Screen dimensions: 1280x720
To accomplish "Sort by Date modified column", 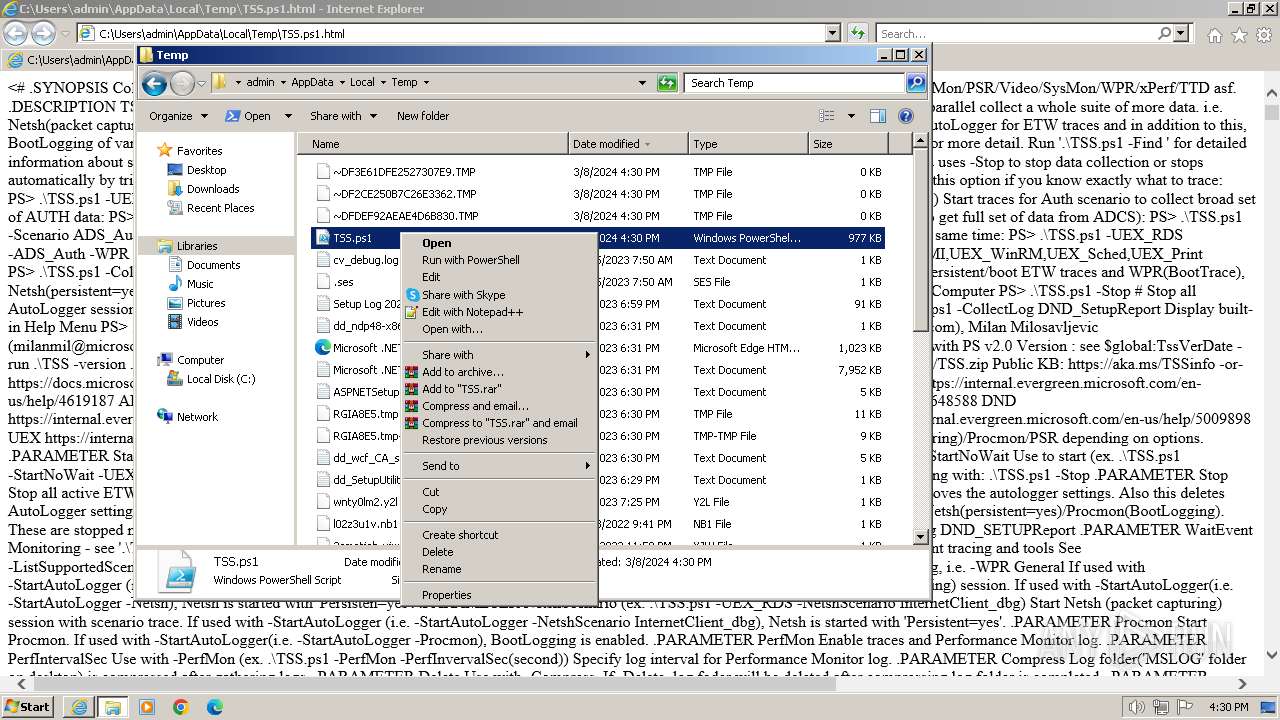I will pyautogui.click(x=627, y=144).
